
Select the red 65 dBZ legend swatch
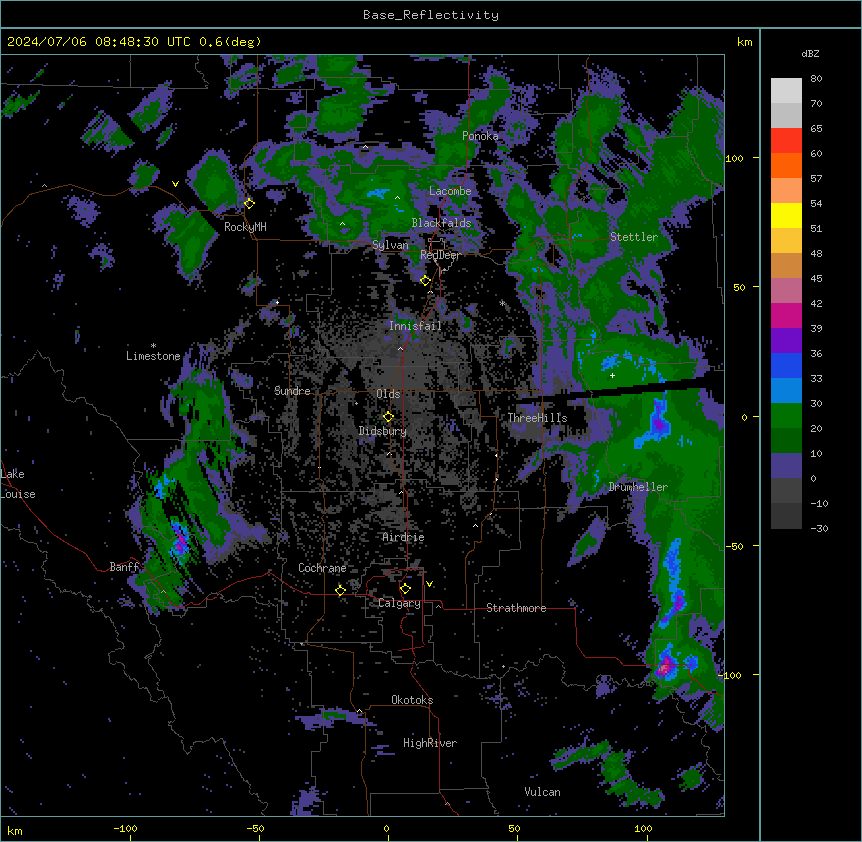(x=786, y=140)
